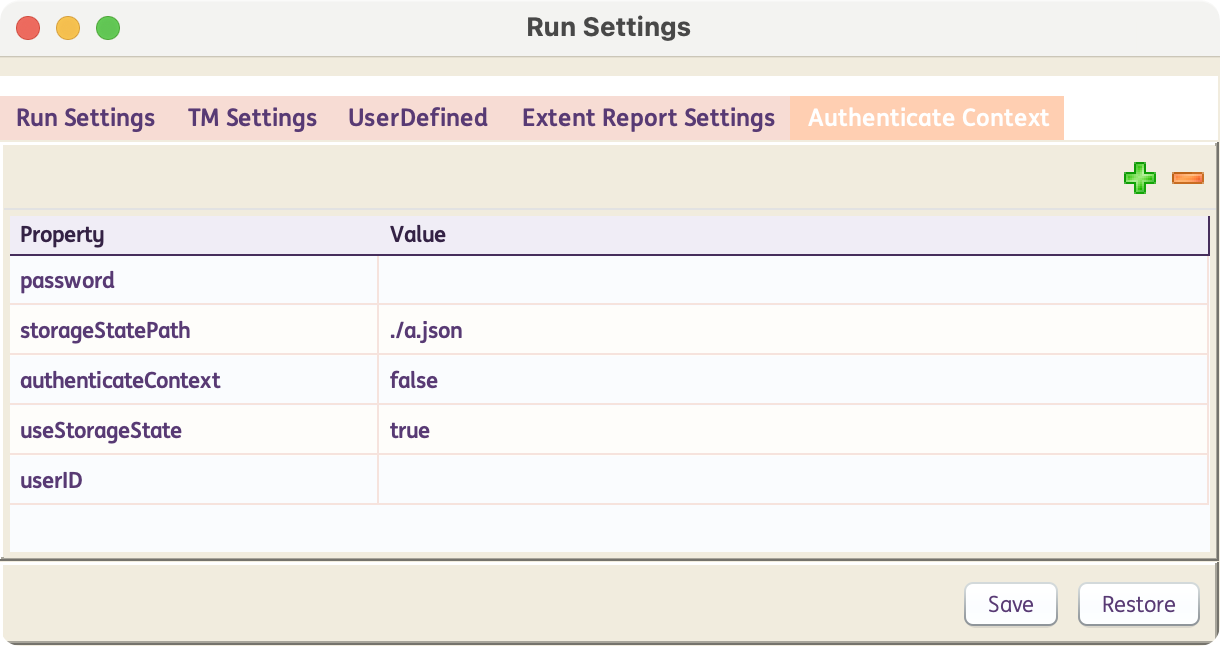The height and width of the screenshot is (646, 1220).
Task: Click the Property column header
Action: pyautogui.click(x=62, y=235)
